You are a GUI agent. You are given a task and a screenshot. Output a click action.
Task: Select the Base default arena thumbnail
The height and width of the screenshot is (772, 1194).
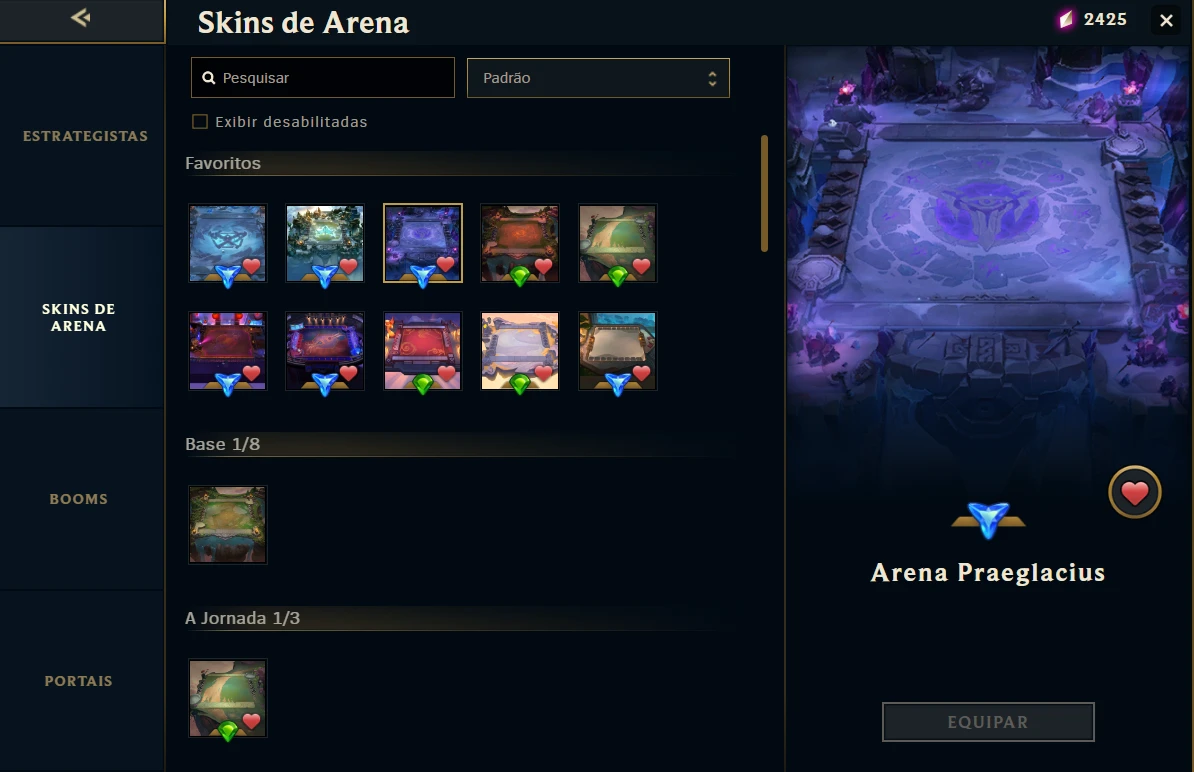[x=228, y=525]
